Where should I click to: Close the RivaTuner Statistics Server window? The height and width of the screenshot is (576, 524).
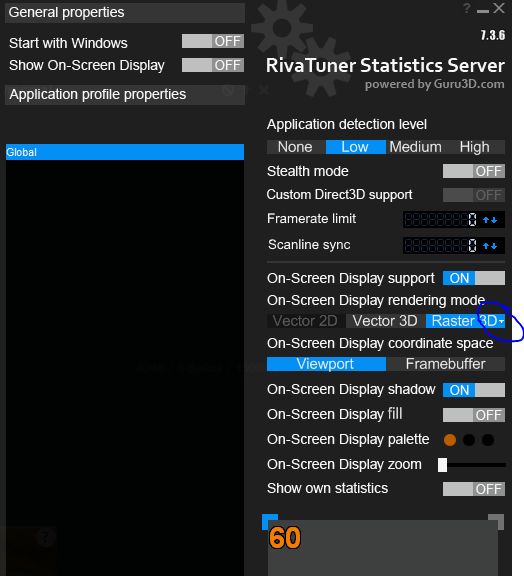tap(499, 8)
